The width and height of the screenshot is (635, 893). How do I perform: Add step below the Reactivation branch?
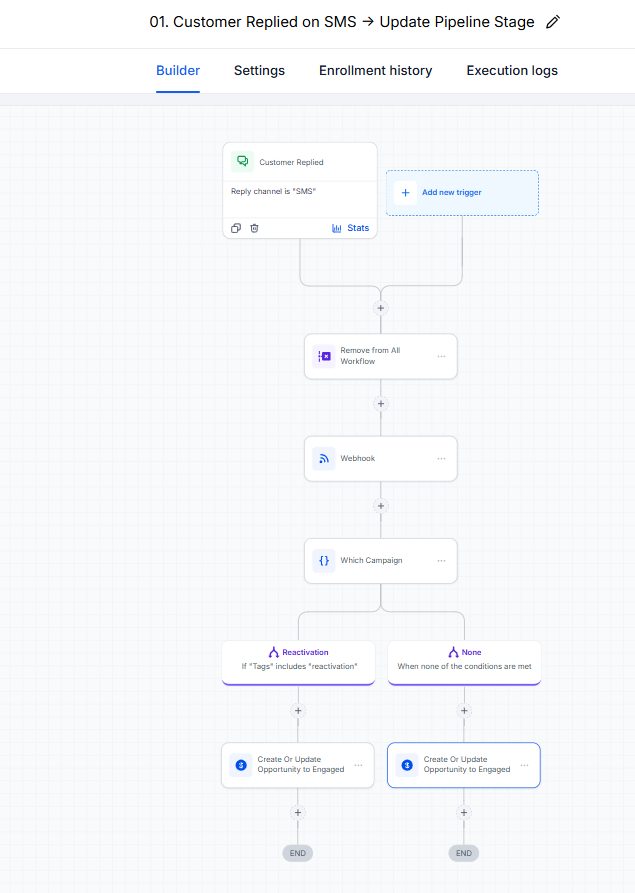point(298,711)
